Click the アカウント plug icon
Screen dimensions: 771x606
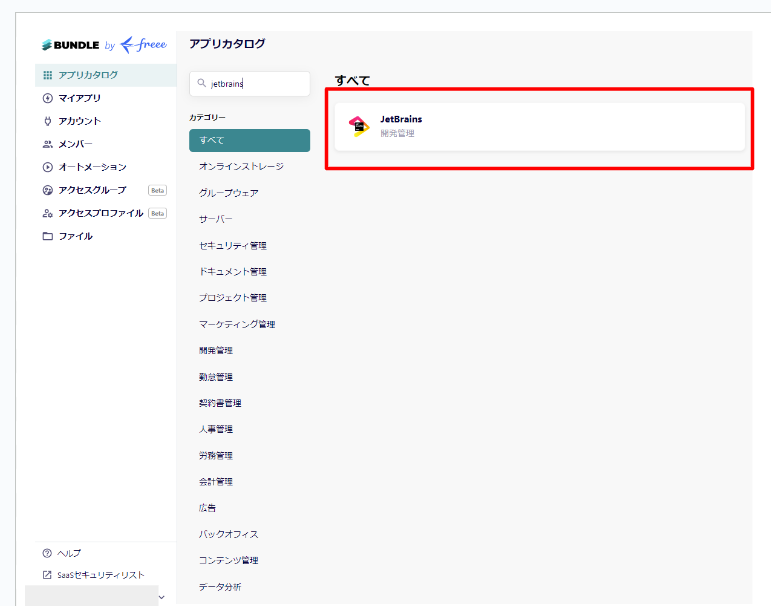(x=48, y=121)
